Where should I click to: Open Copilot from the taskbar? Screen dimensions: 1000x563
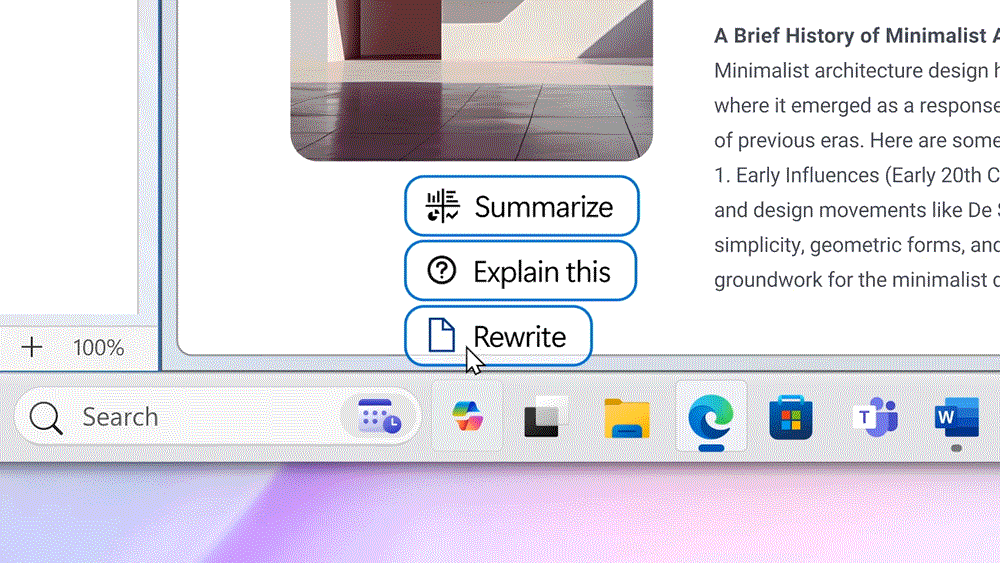(x=467, y=416)
